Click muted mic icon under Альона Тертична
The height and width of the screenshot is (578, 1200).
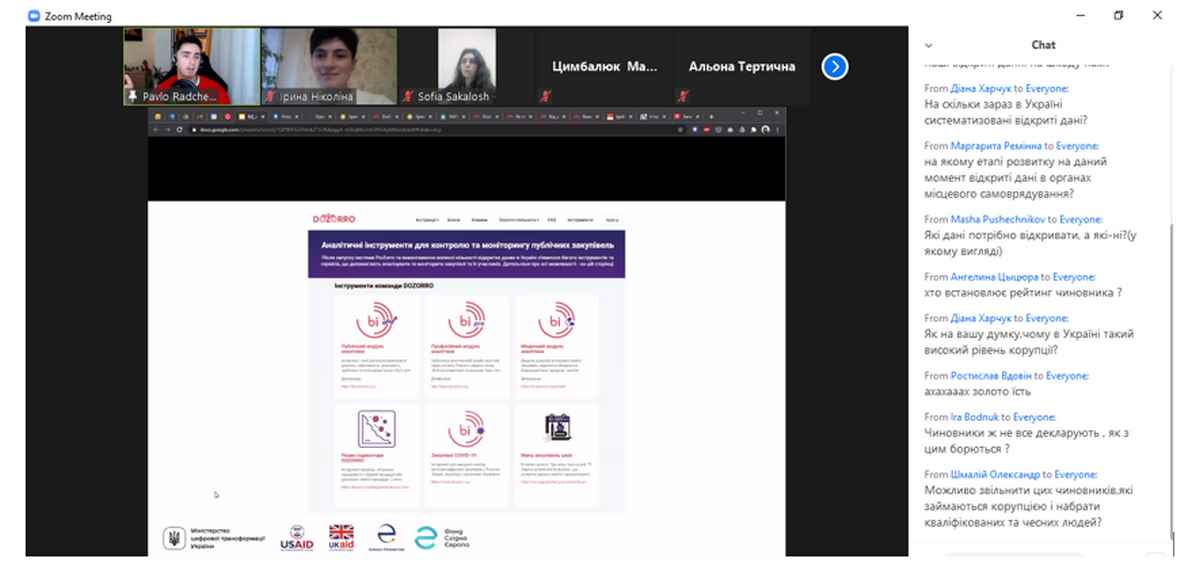point(683,97)
